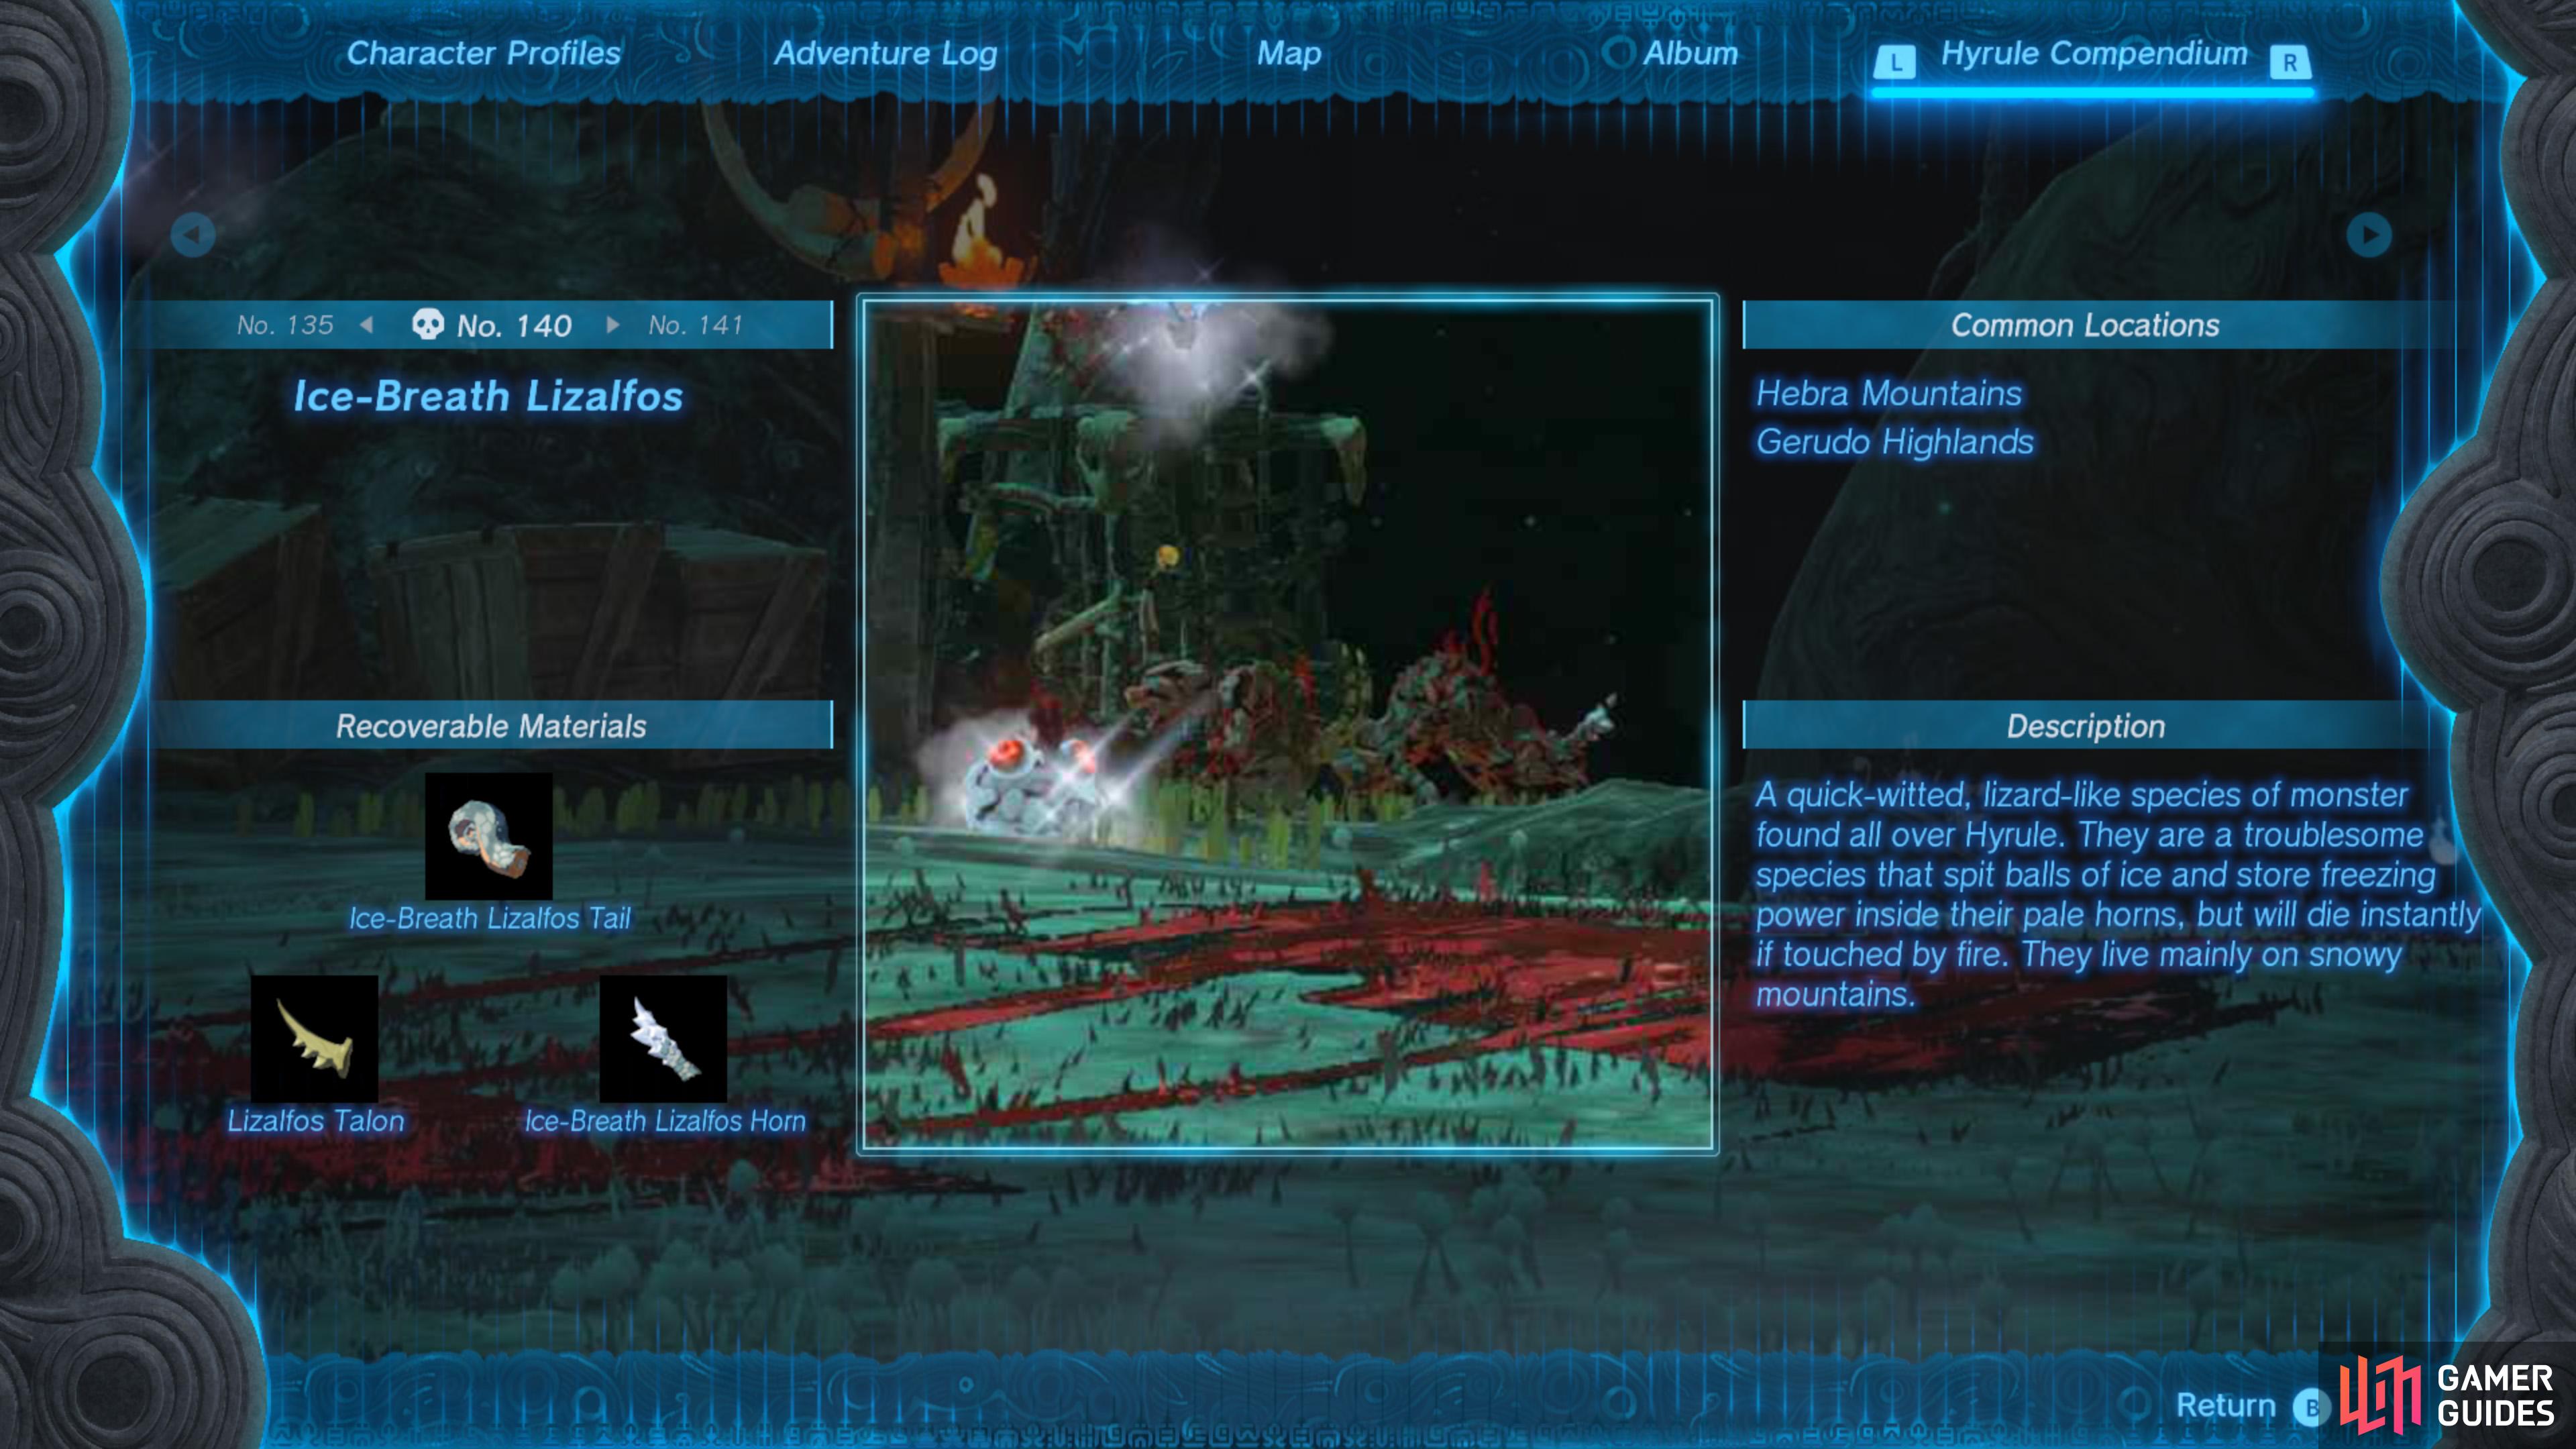Go to next page with the round right arrow
The image size is (2576, 1449).
click(2369, 235)
